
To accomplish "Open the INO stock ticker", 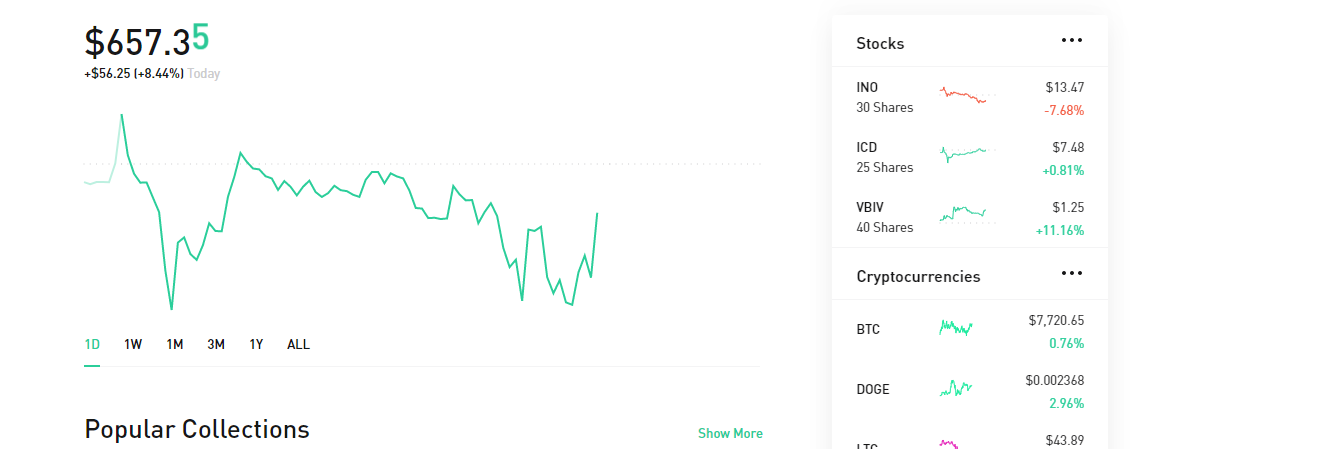I will pyautogui.click(x=867, y=87).
